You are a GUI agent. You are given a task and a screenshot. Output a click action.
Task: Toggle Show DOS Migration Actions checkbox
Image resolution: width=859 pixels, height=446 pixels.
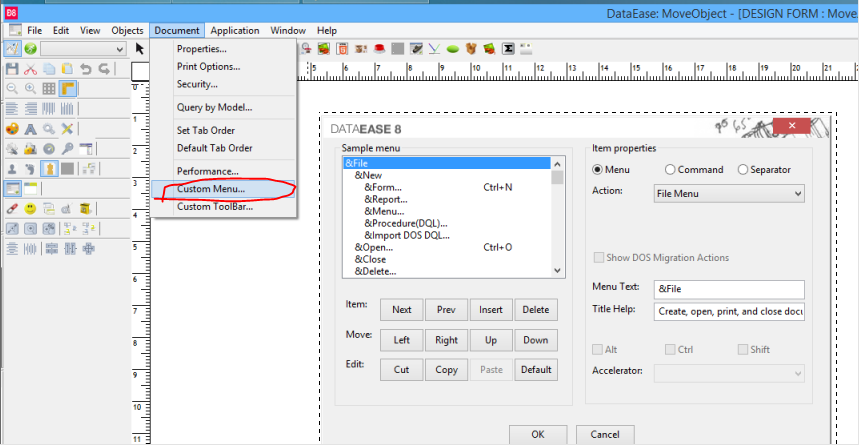[599, 258]
